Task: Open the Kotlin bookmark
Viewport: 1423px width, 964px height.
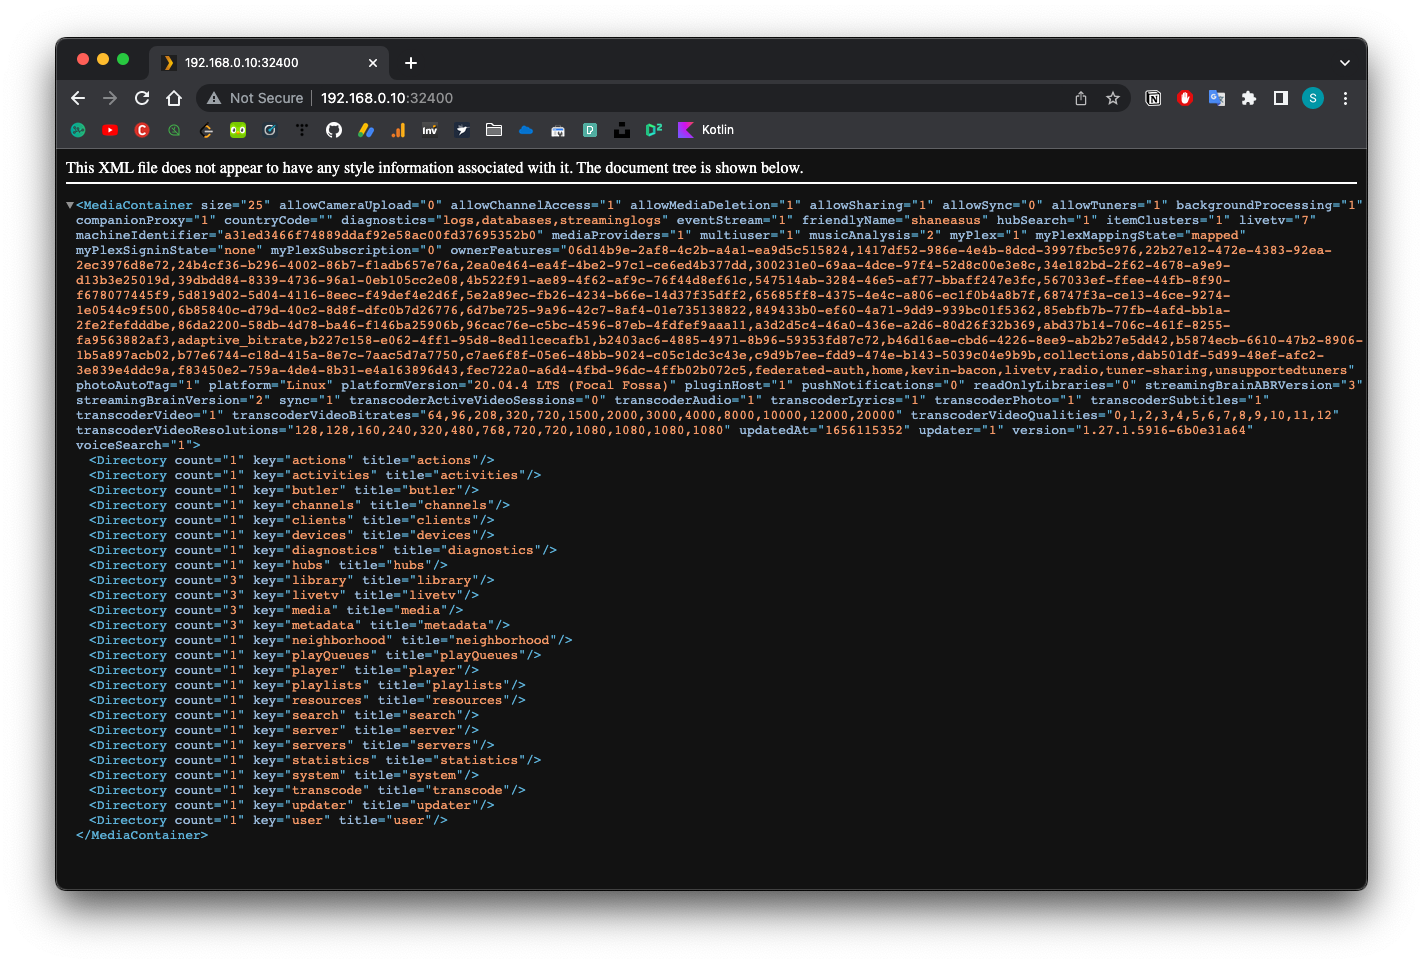Action: pyautogui.click(x=706, y=130)
